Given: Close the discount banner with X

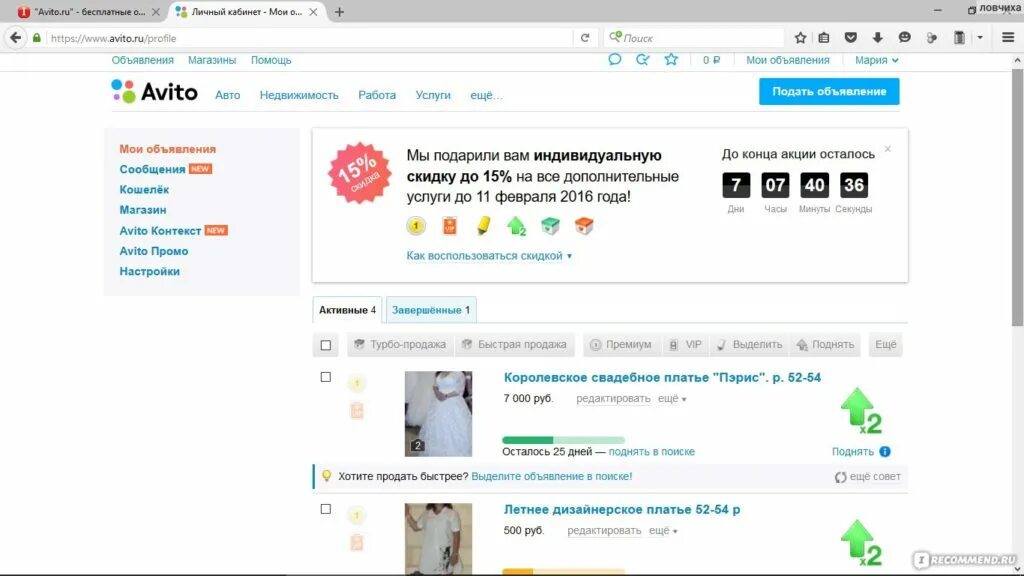Looking at the screenshot, I should (888, 149).
